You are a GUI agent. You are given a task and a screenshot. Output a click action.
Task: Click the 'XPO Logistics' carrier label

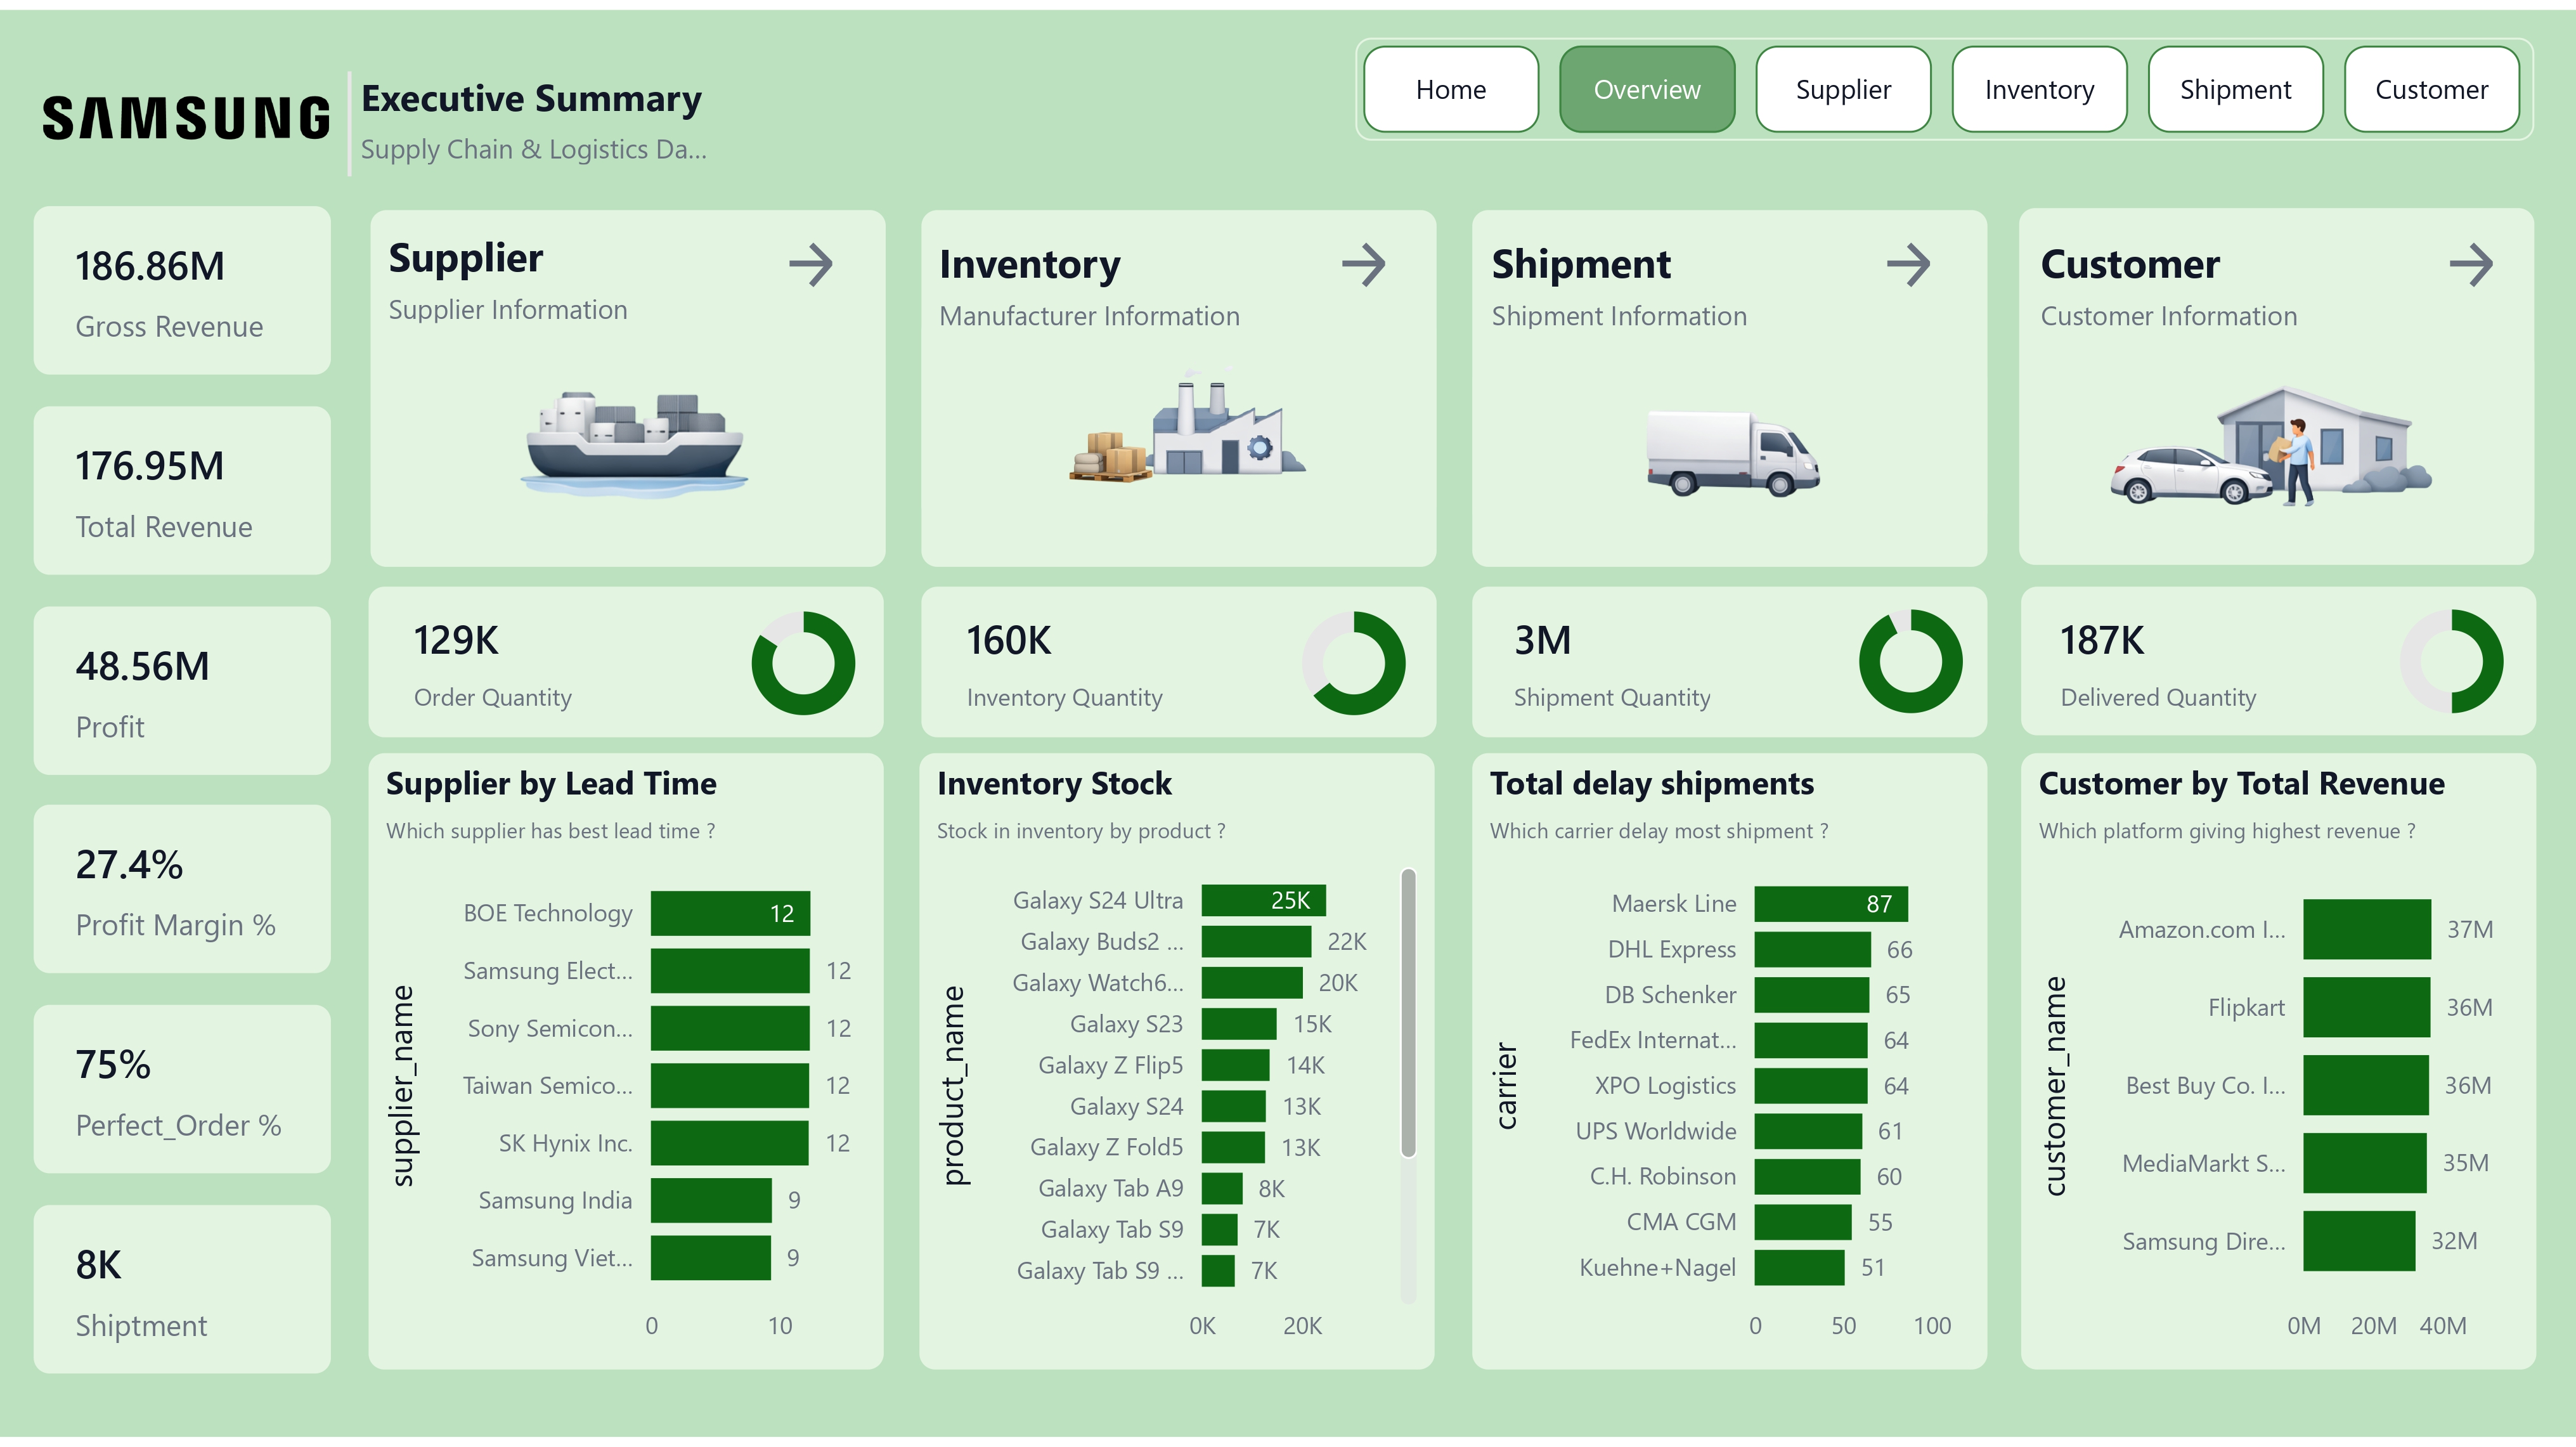click(1665, 1086)
